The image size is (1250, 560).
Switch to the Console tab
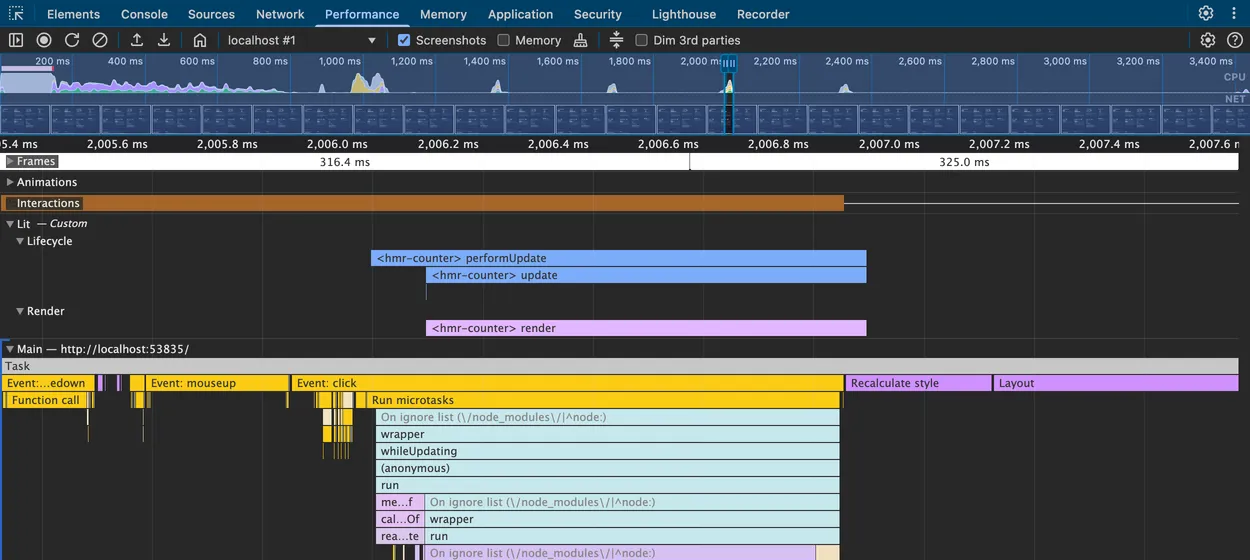[x=144, y=14]
